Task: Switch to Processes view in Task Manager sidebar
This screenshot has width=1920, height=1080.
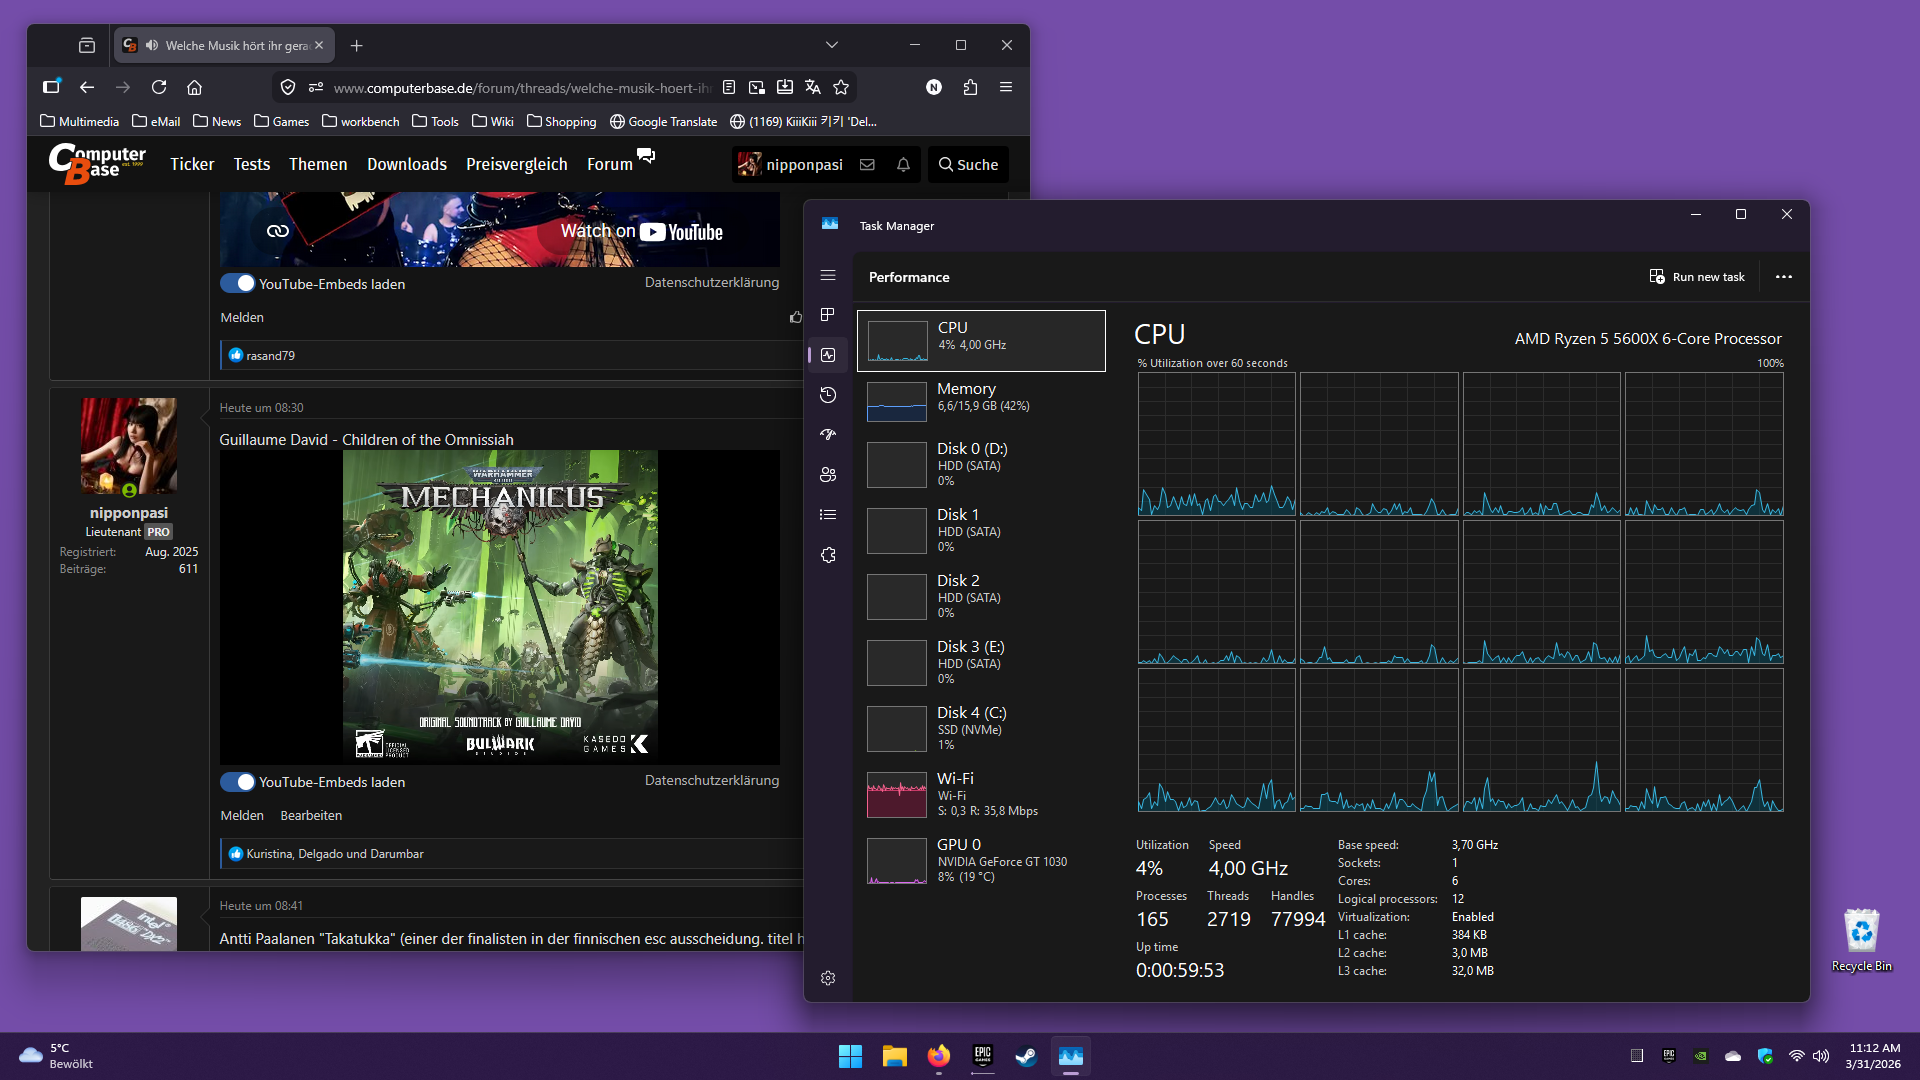Action: pos(828,315)
